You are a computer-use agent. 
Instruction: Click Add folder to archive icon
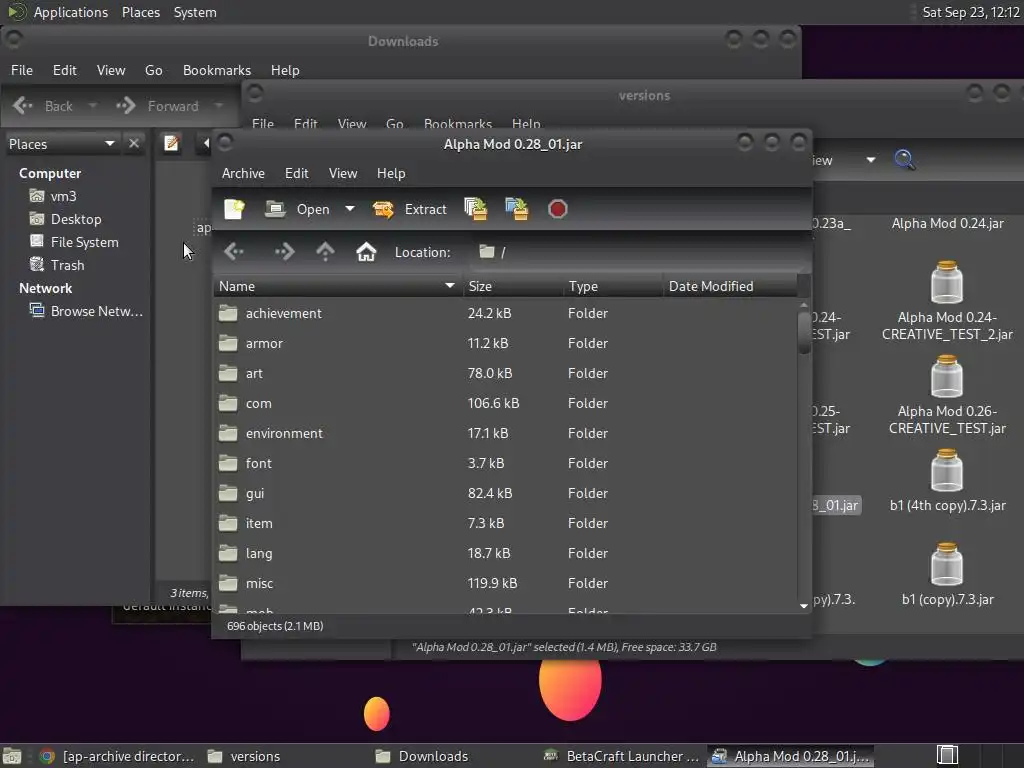pyautogui.click(x=517, y=209)
